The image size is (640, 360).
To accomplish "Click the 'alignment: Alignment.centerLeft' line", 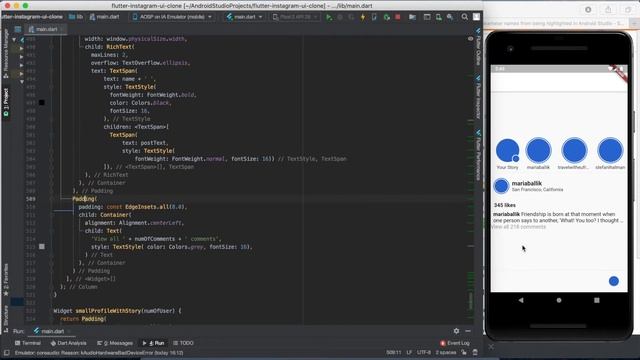I will click(x=135, y=223).
